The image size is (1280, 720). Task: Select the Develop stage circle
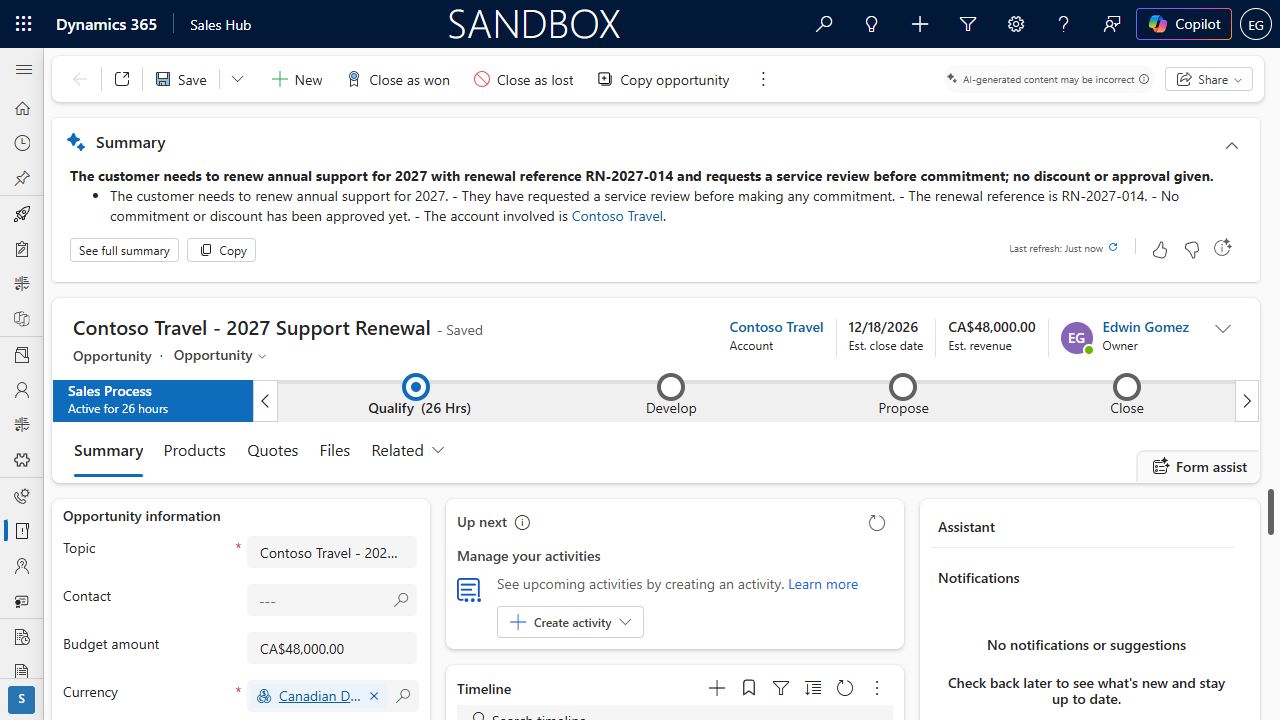671,387
